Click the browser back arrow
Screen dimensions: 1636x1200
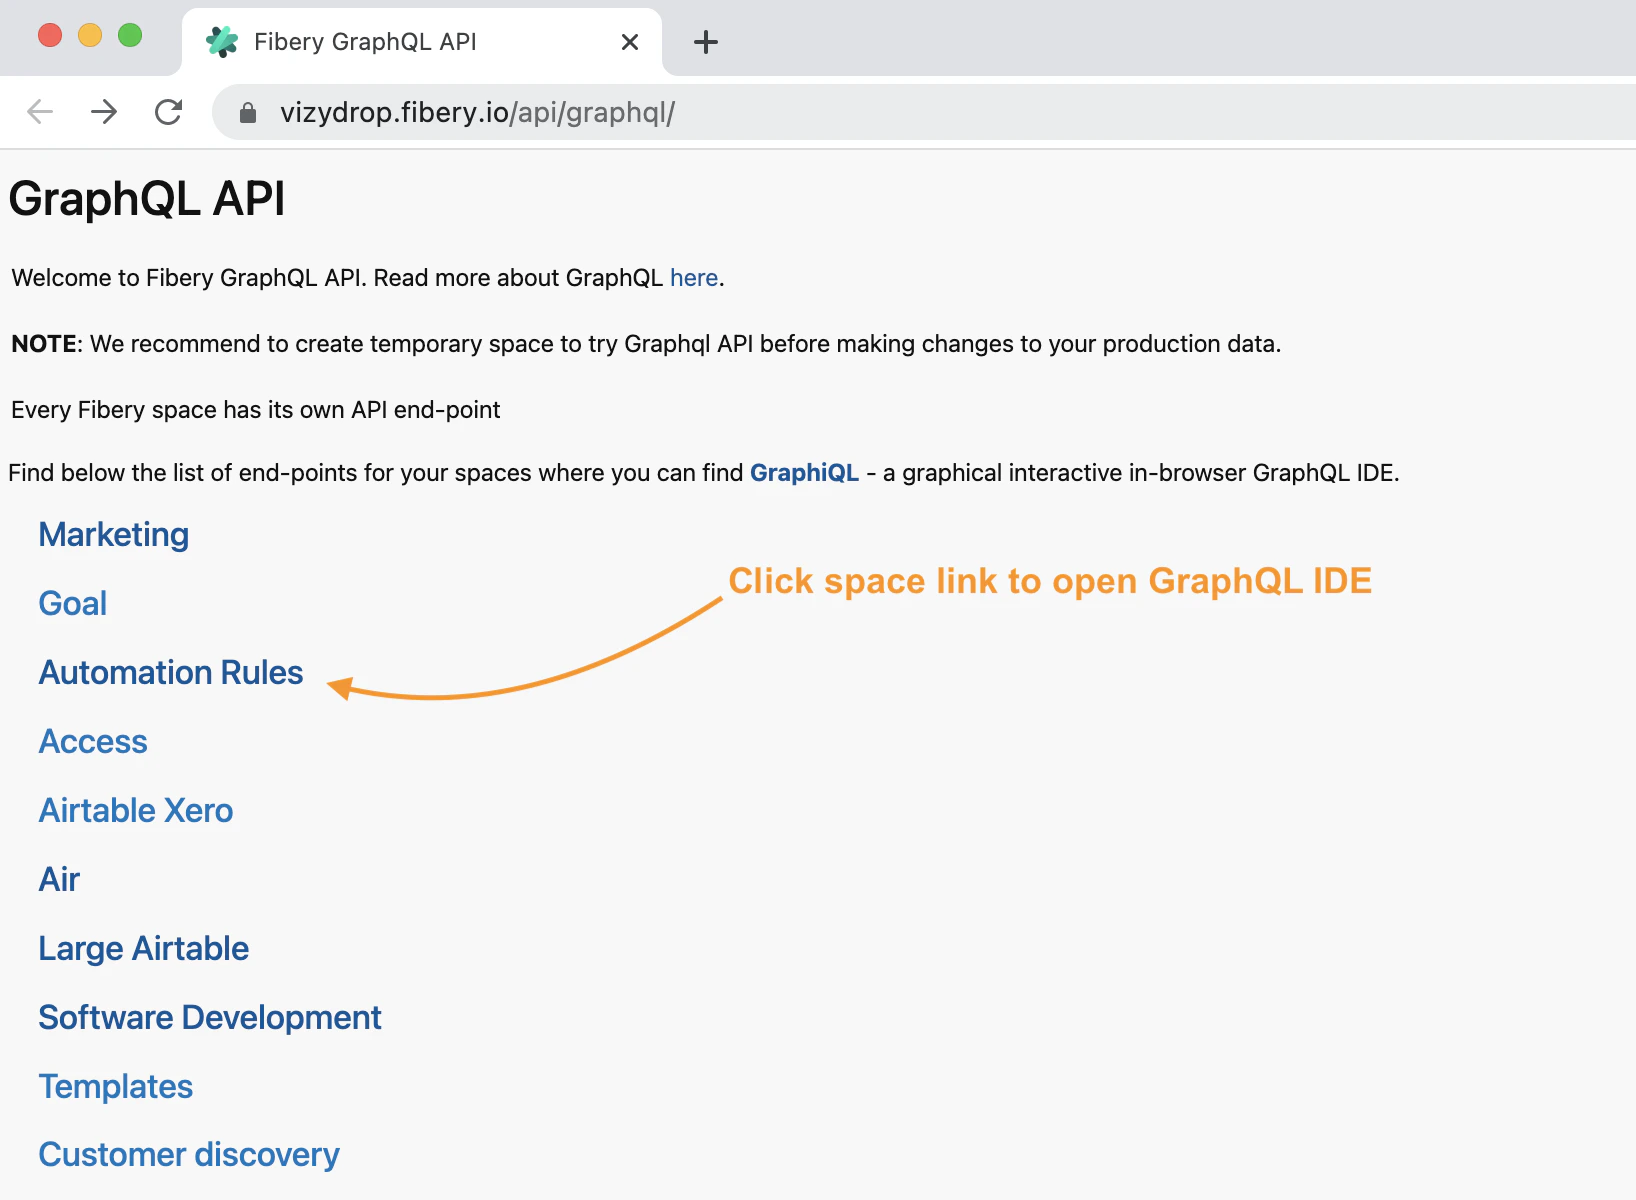(40, 112)
